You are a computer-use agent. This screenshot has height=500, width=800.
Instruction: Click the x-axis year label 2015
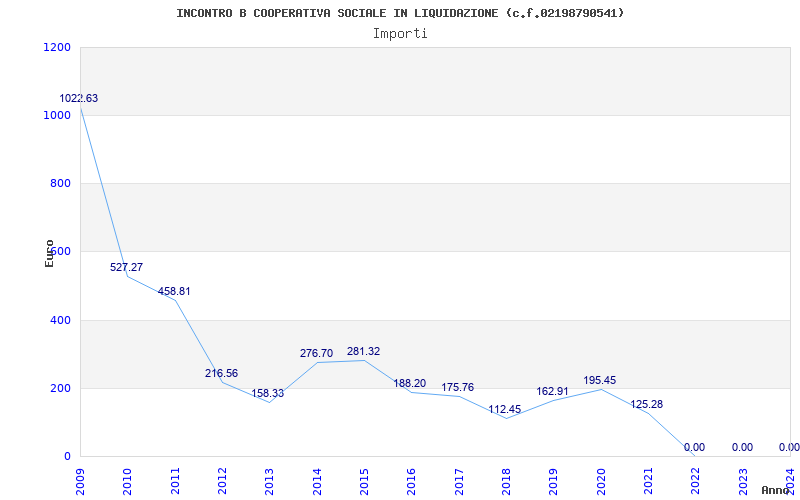tap(364, 481)
